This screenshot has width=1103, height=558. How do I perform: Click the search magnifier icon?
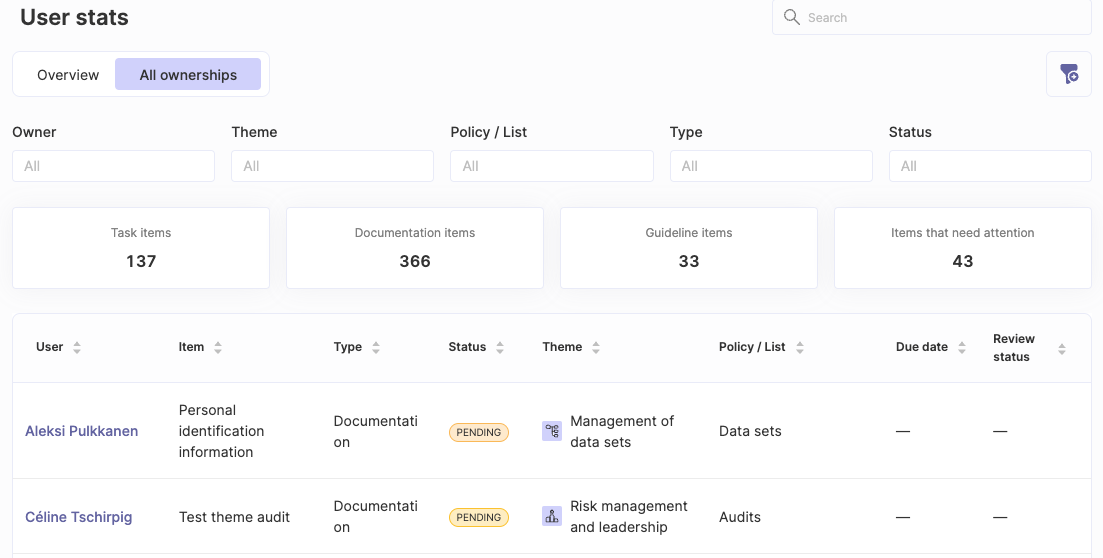pos(791,17)
